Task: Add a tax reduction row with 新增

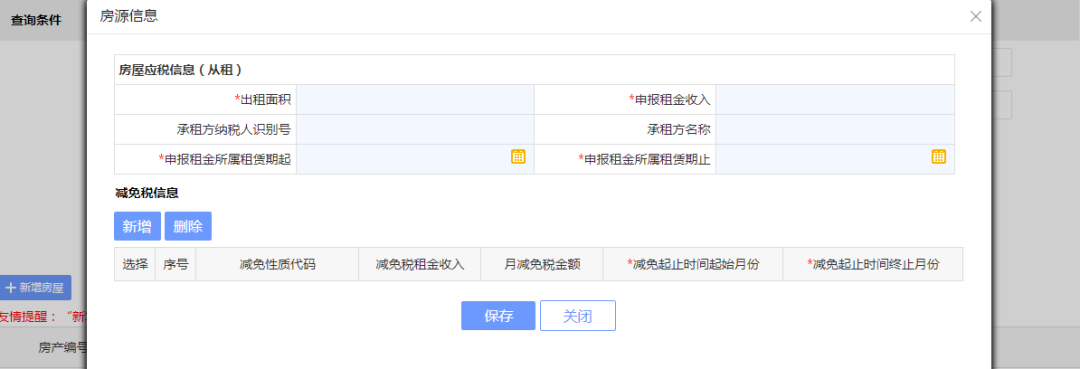Action: (137, 226)
